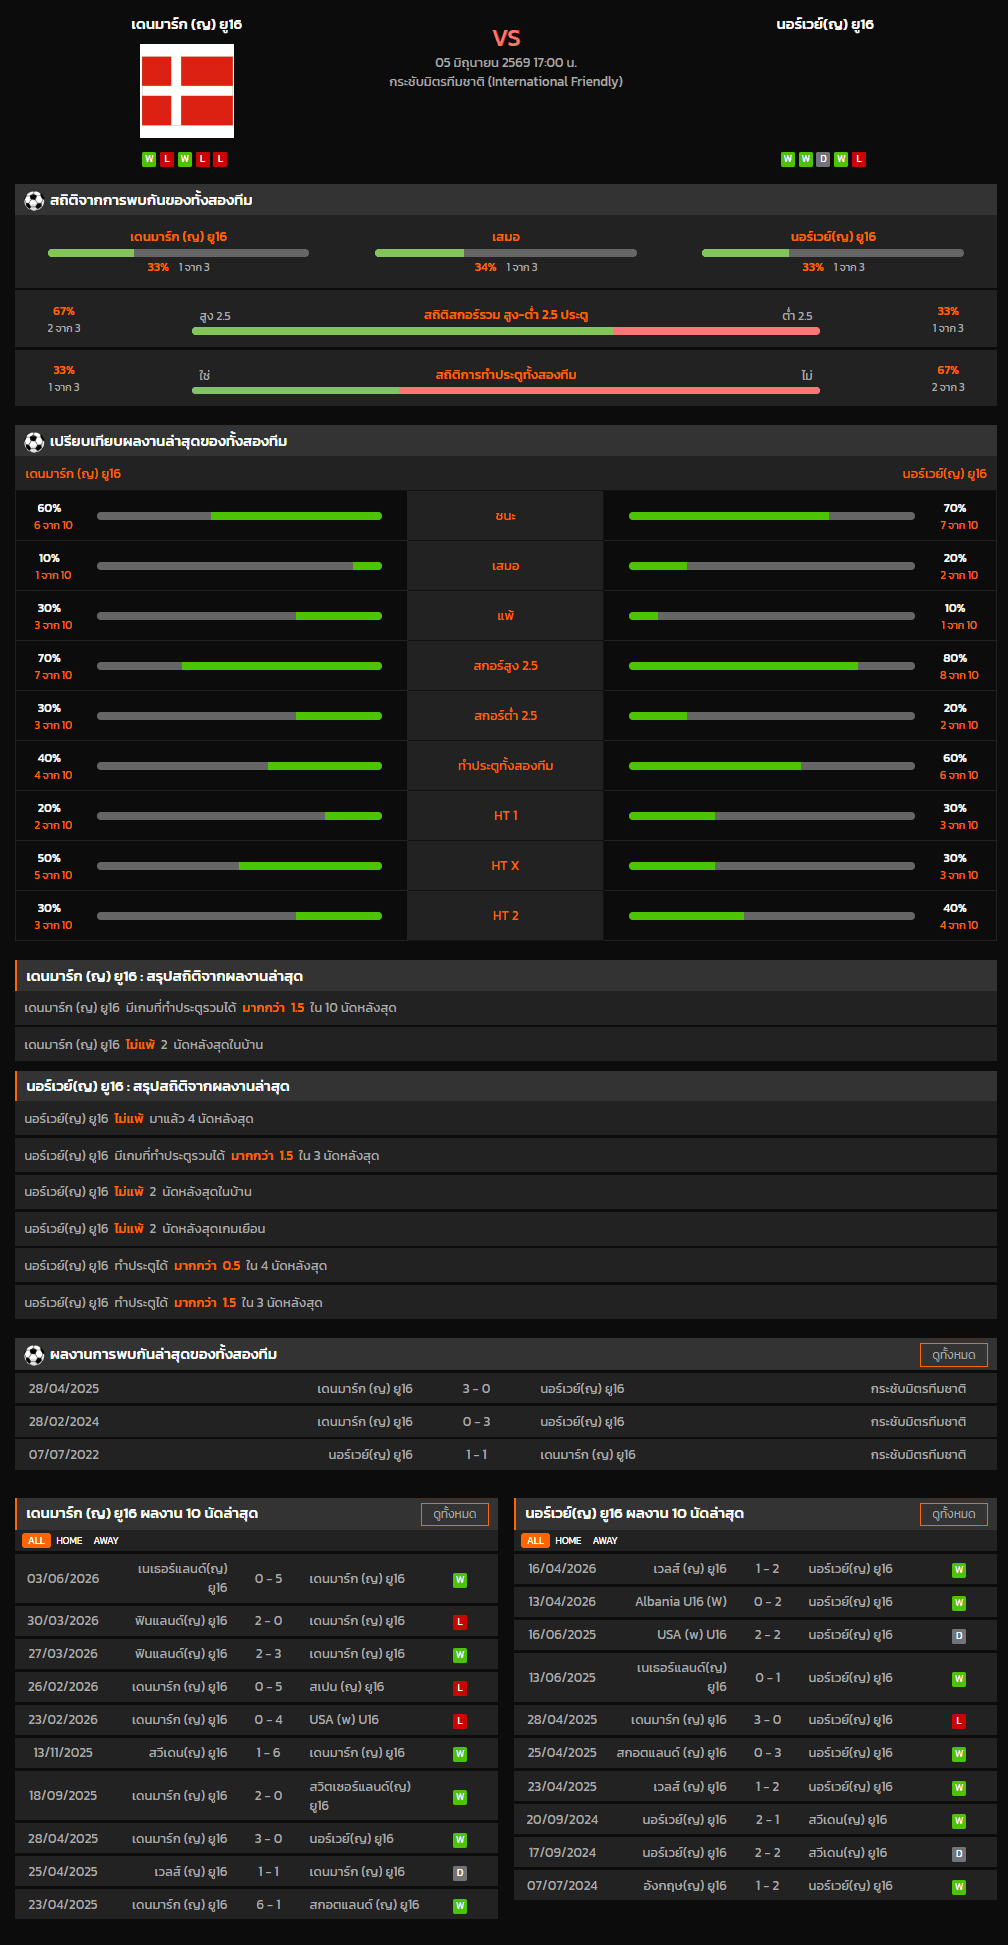Select ALL tab in Norway last 10 matches
The width and height of the screenshot is (1008, 1945).
535,1541
